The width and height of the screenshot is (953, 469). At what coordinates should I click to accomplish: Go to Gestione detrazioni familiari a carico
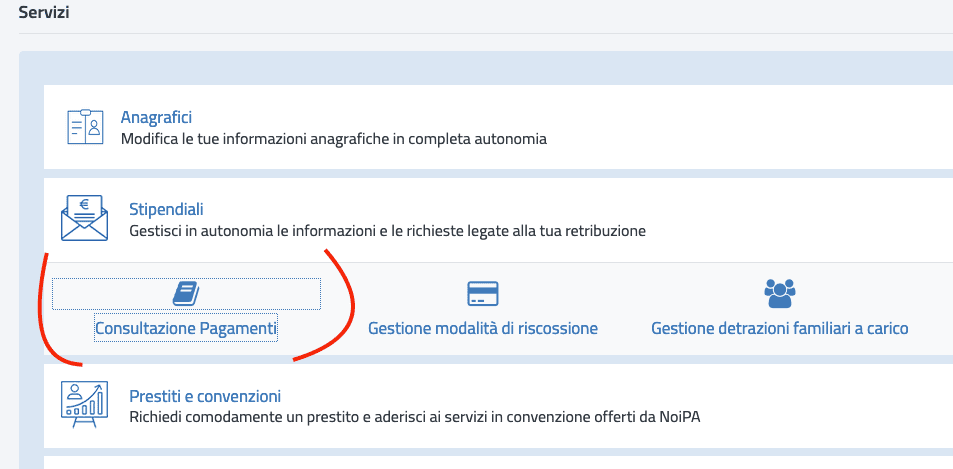779,328
